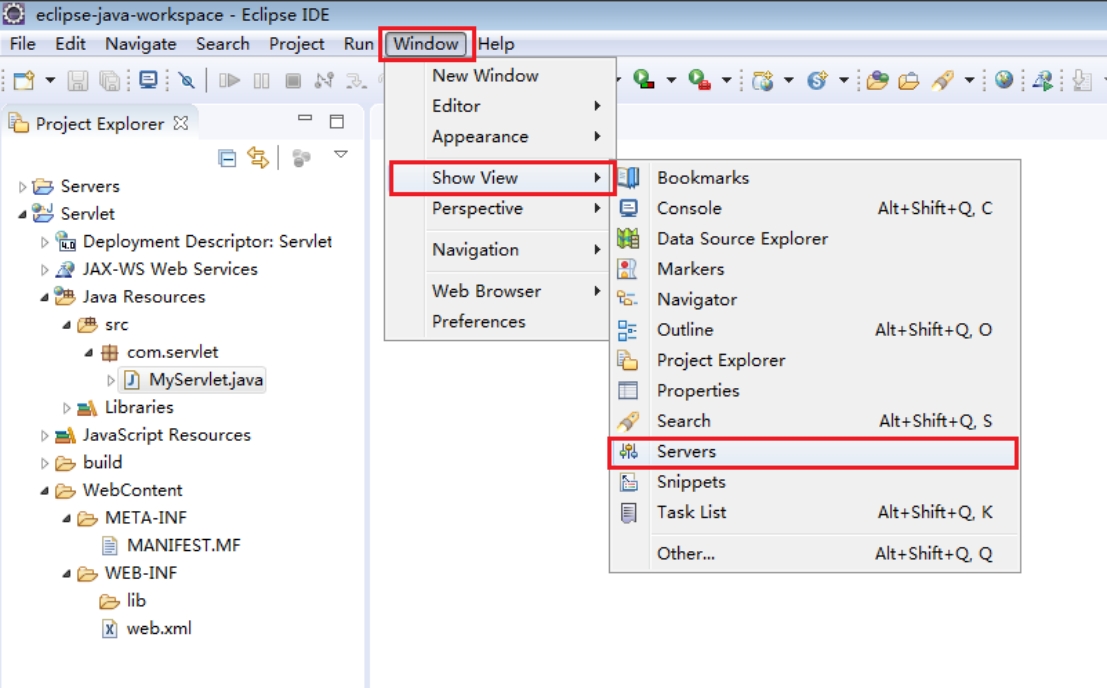Select MyServlet.java in the tree
This screenshot has height=688, width=1107.
tap(205, 380)
